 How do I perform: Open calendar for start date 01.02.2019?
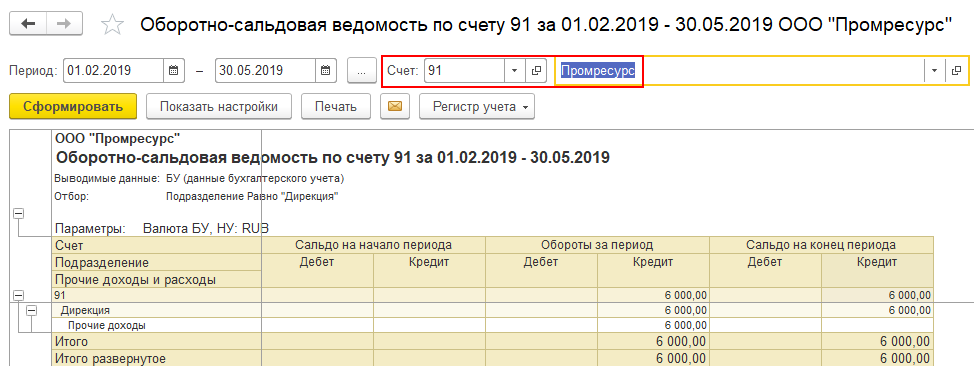click(174, 70)
